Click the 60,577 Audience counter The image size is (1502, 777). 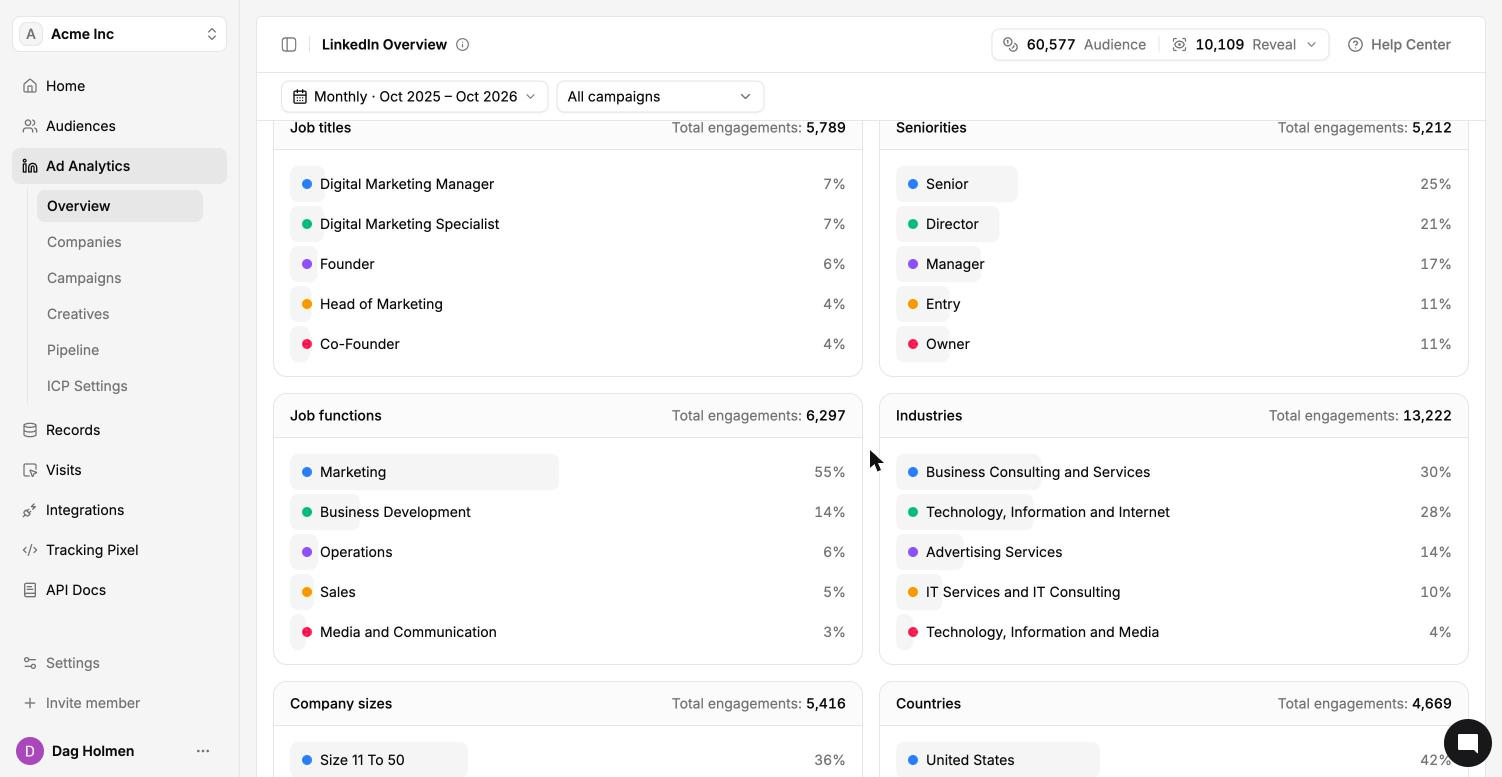[x=1075, y=44]
